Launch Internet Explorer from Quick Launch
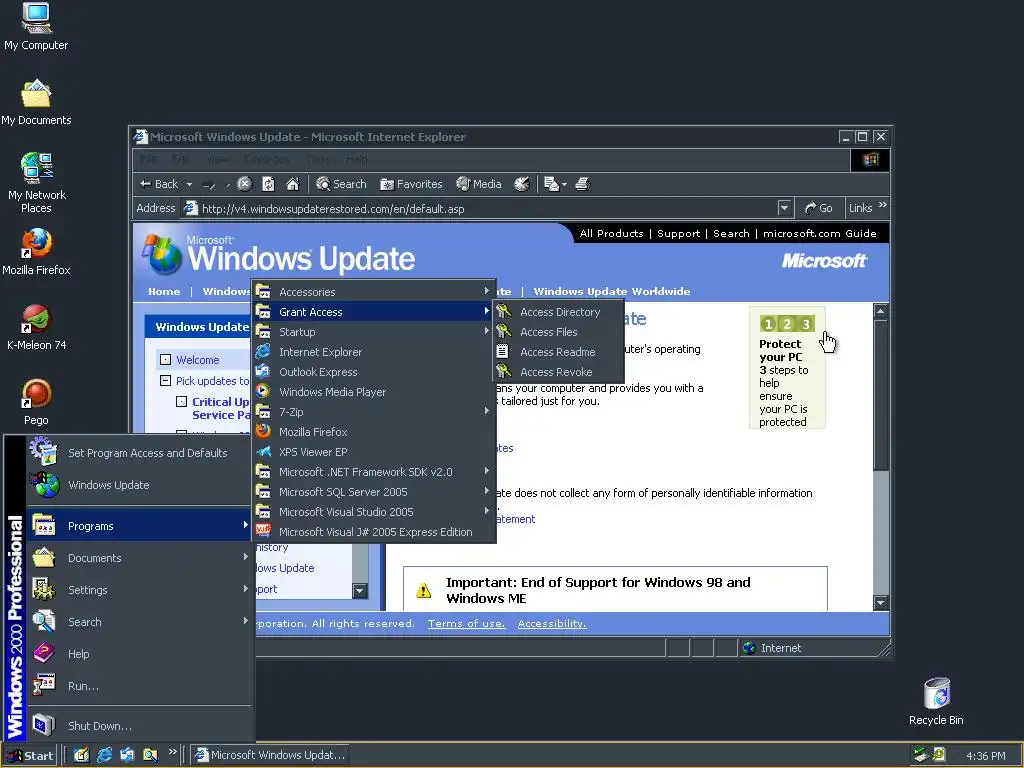 [x=104, y=755]
